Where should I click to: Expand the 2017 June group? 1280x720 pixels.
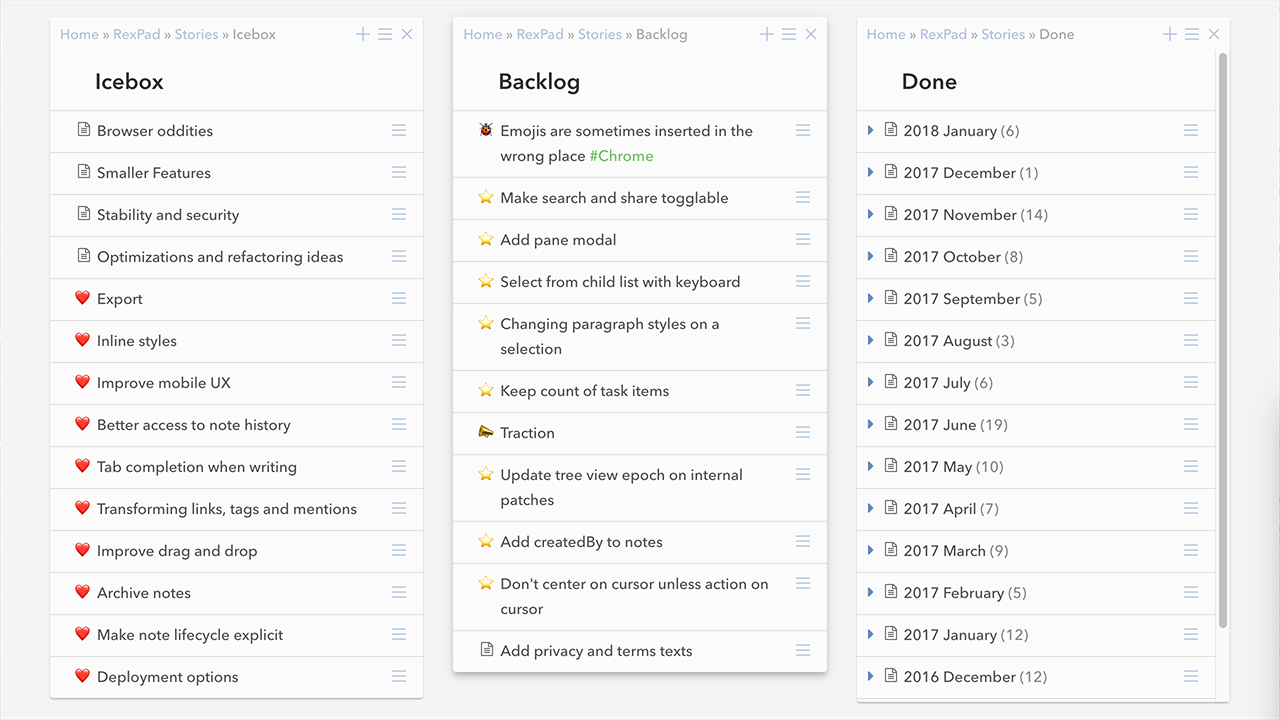pyautogui.click(x=871, y=424)
